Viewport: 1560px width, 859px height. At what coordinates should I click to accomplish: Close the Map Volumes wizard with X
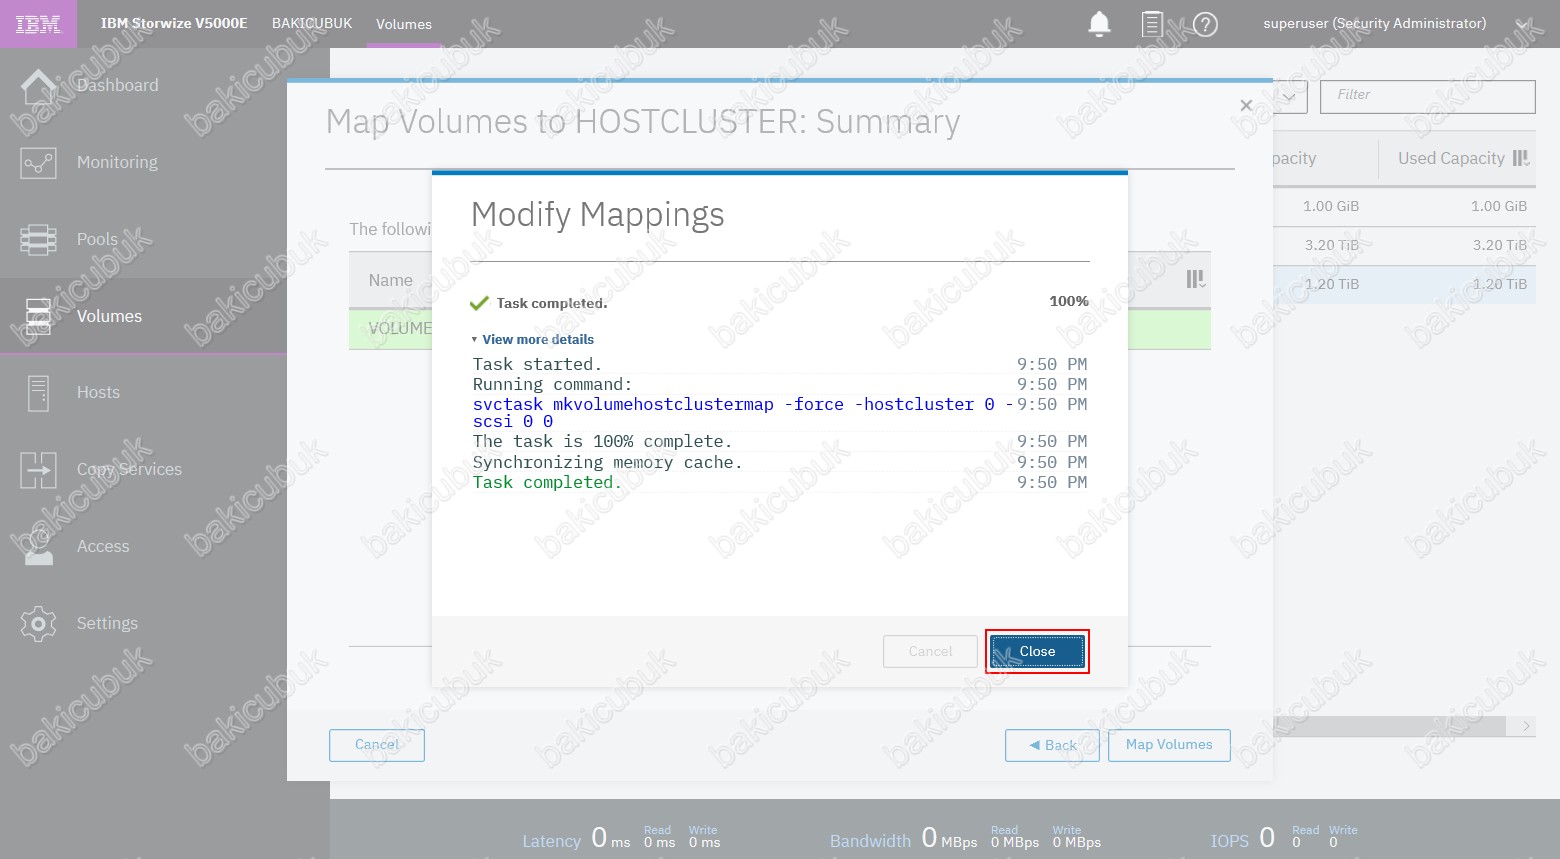(1246, 105)
